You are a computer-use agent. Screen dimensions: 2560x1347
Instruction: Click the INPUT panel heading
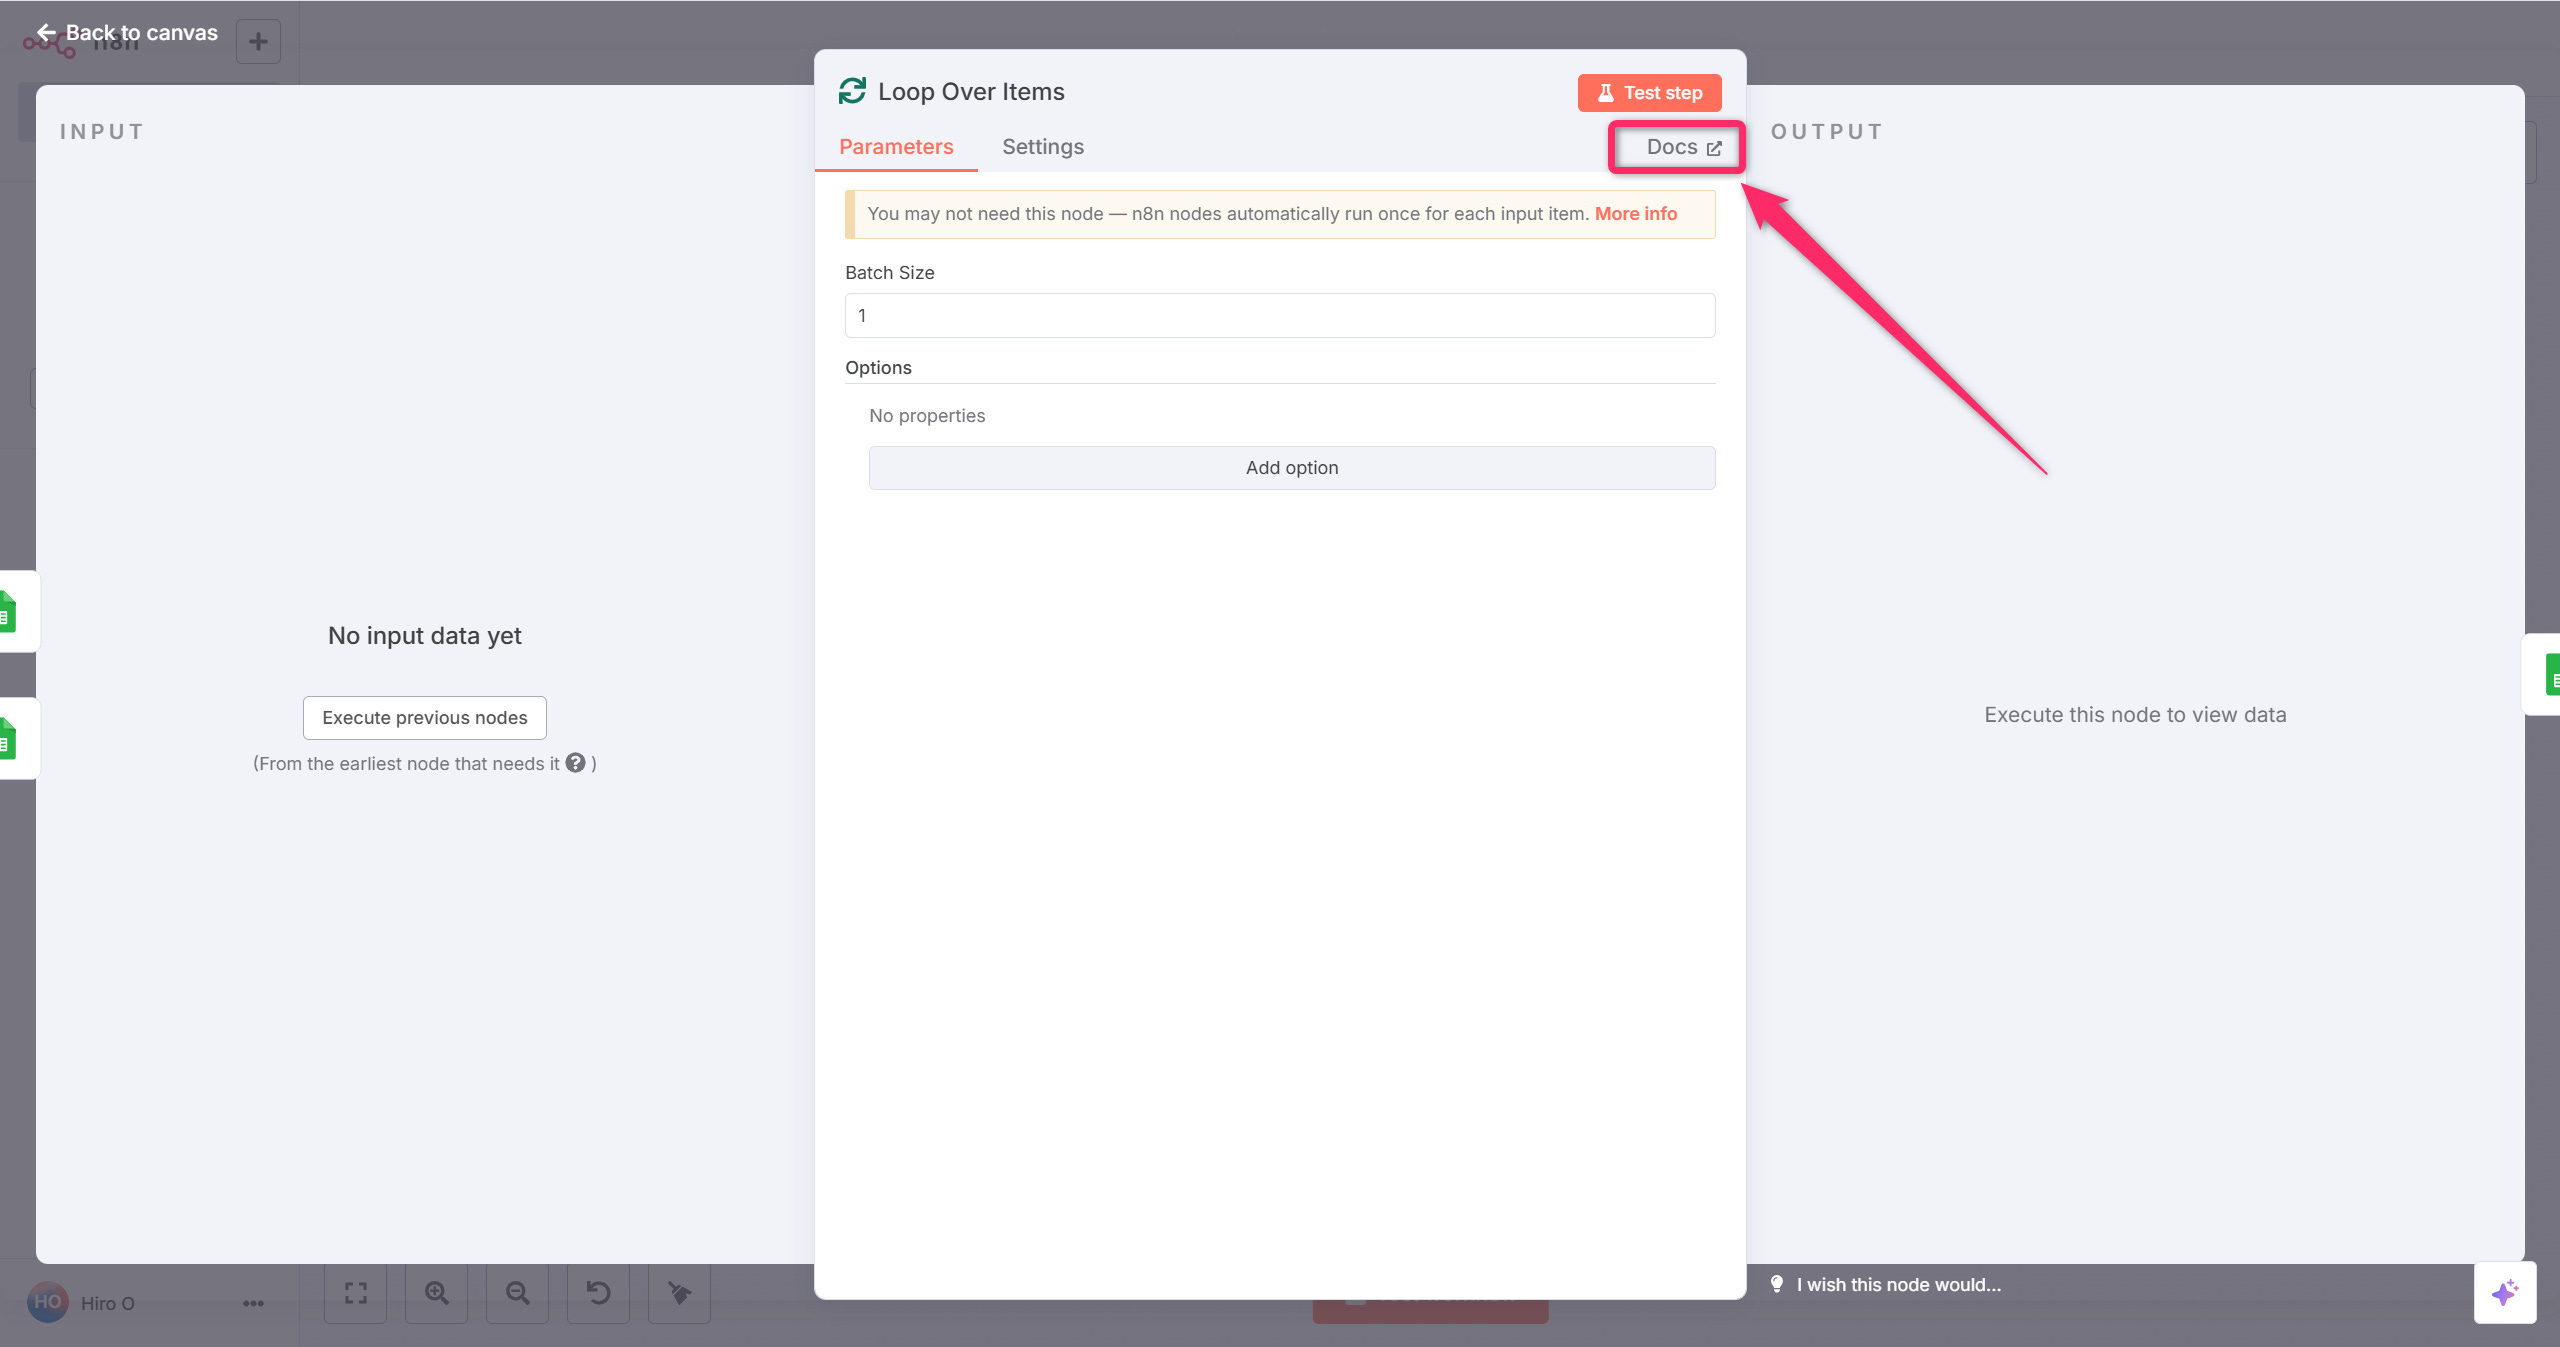tap(102, 132)
